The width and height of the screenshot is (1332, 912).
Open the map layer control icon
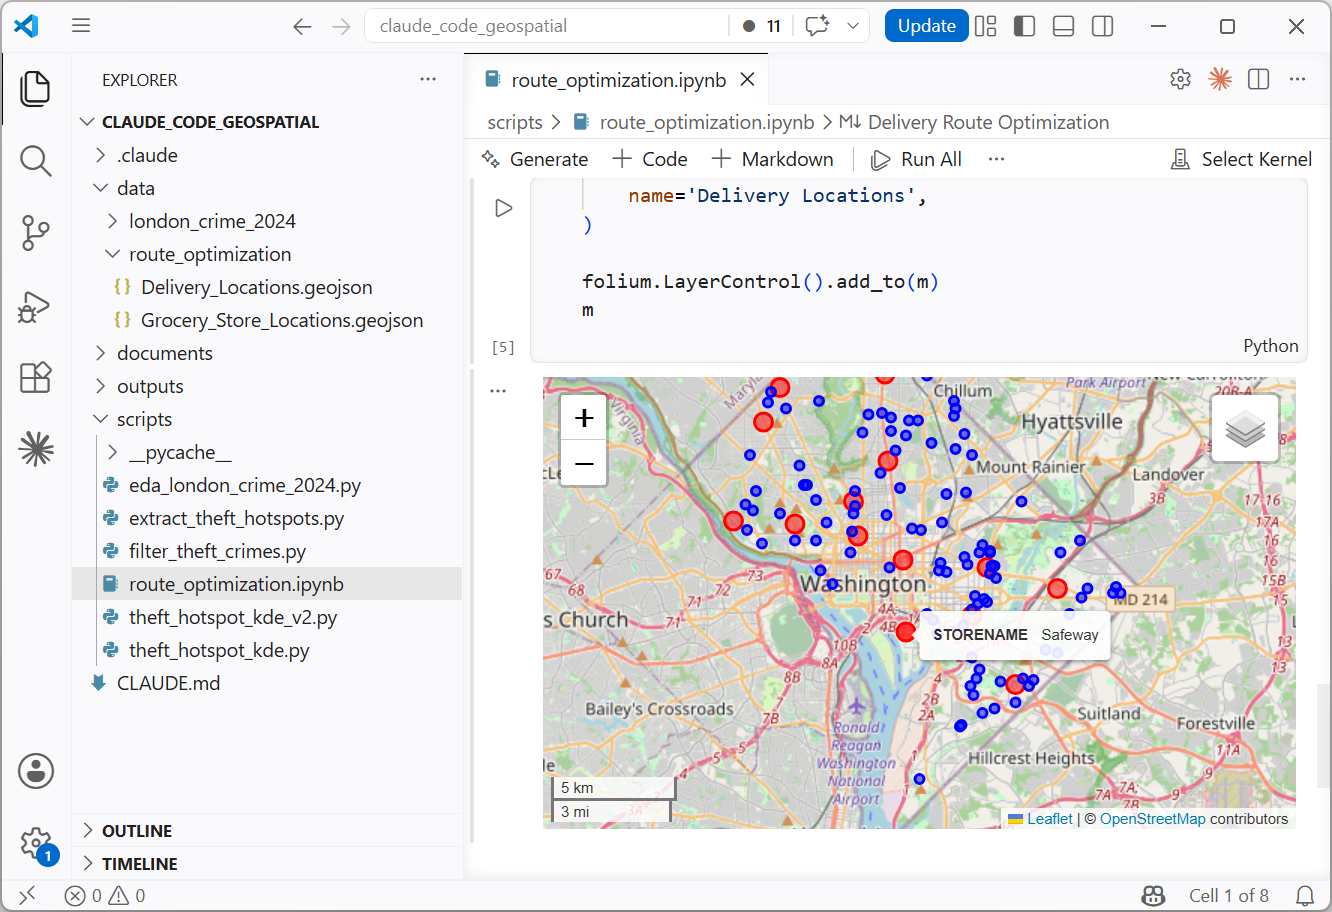[x=1245, y=428]
